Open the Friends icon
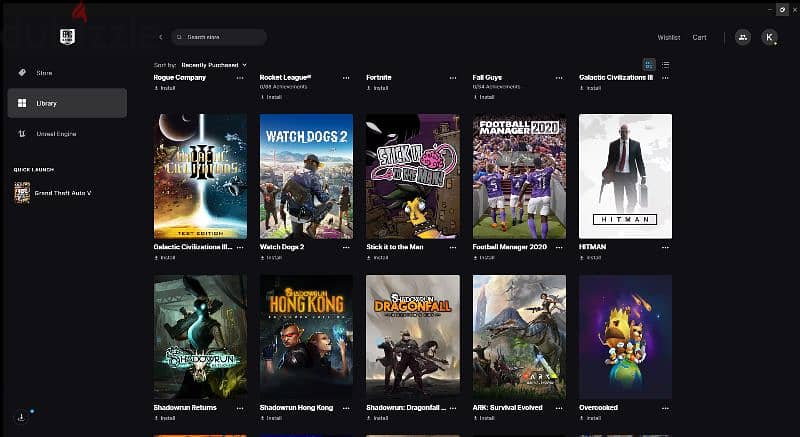 (x=742, y=37)
